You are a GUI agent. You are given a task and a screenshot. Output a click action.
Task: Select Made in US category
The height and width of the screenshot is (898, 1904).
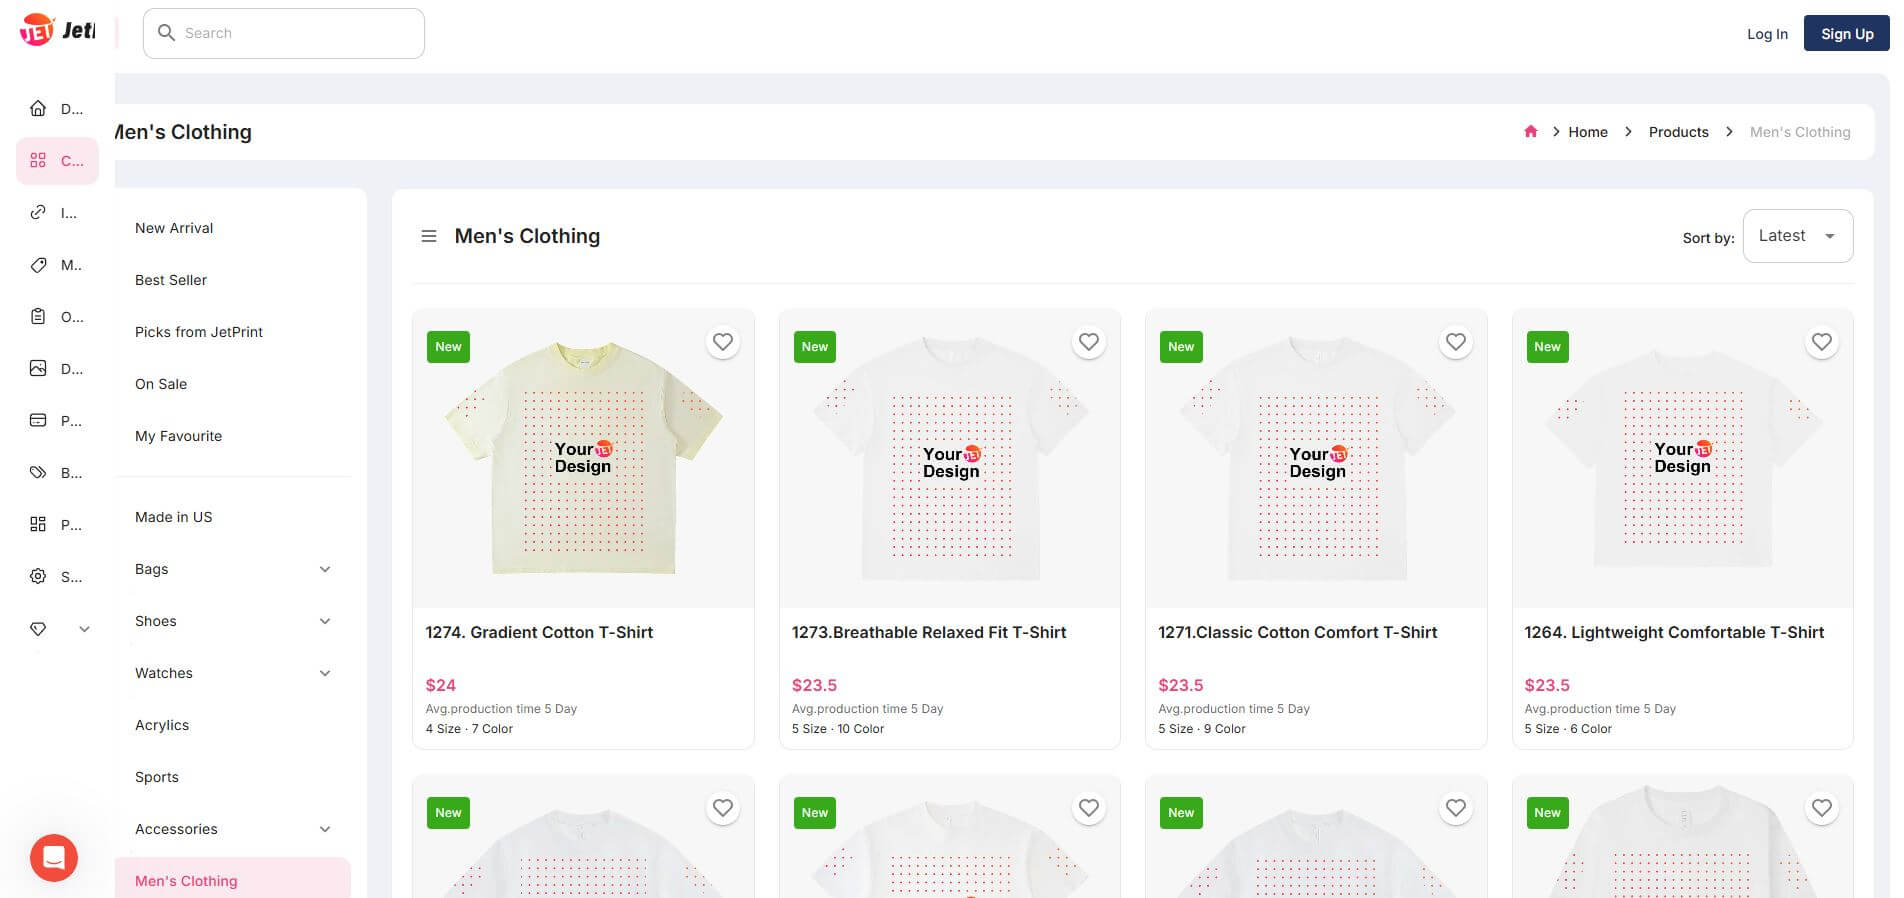[x=173, y=517]
